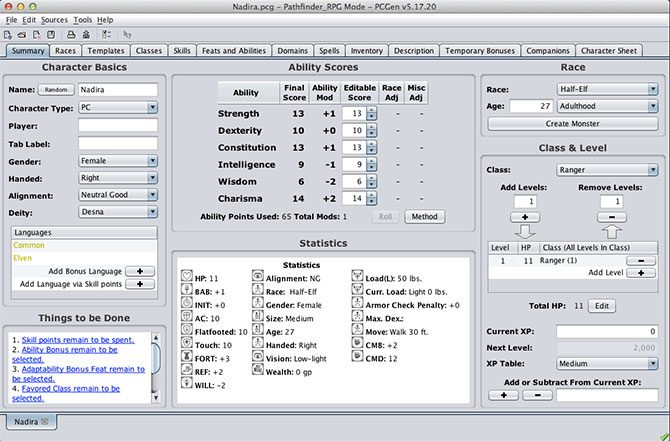Click the Export character toolbar icon
This screenshot has width=670, height=441.
[x=86, y=35]
